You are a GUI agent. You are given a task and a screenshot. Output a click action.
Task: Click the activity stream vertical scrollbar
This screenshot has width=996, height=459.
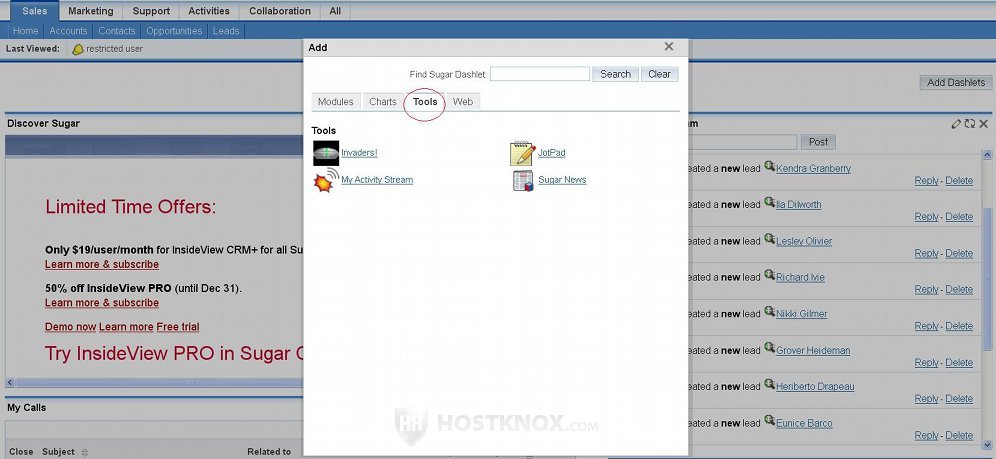(987, 279)
